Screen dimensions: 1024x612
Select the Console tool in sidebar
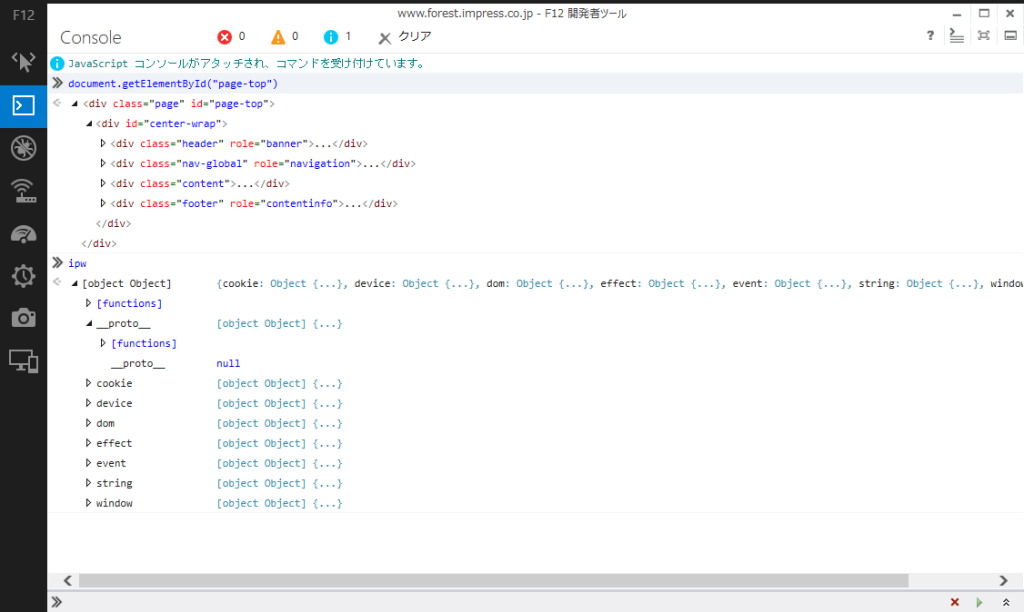(x=24, y=105)
